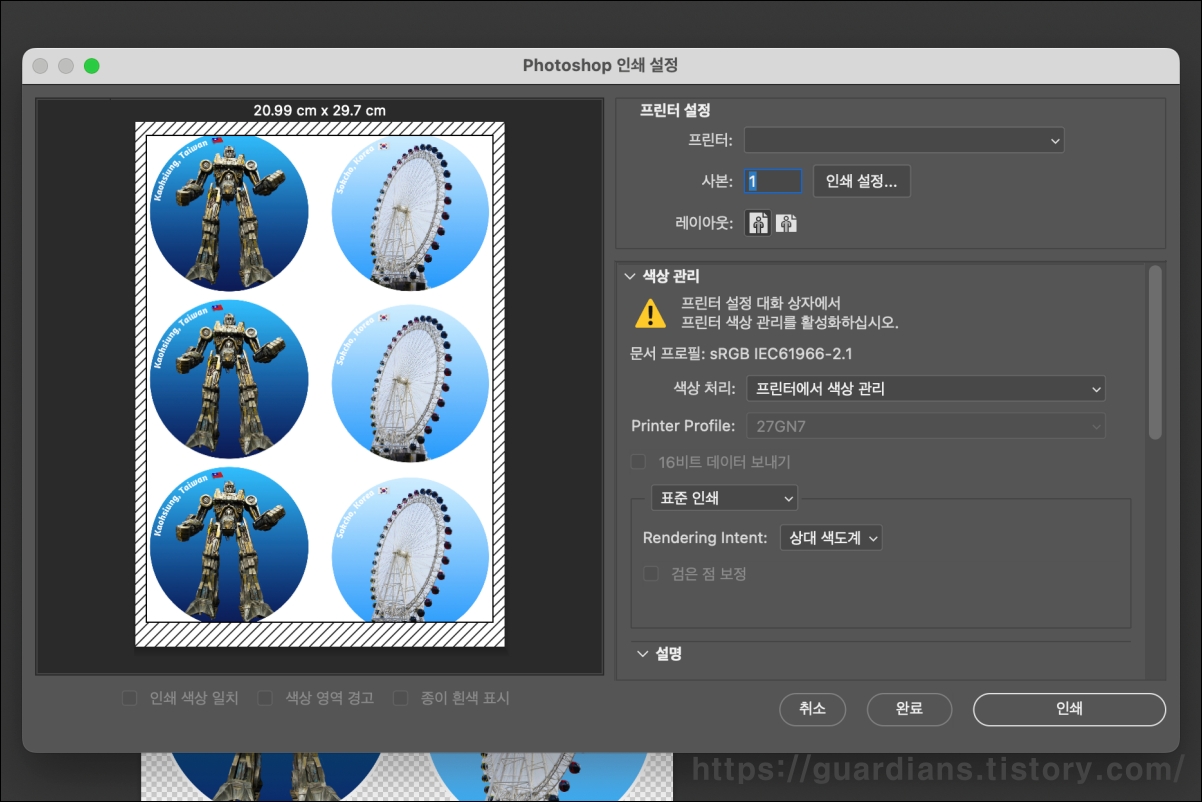This screenshot has height=802, width=1202.
Task: Click the 취소 button
Action: coord(812,709)
